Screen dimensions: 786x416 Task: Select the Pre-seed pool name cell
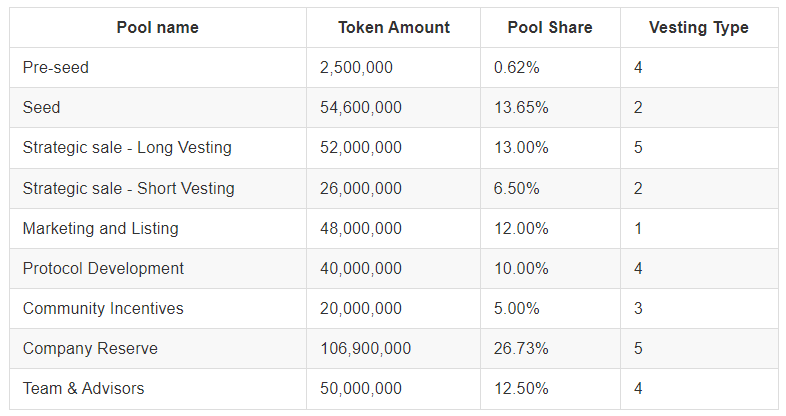click(x=56, y=68)
